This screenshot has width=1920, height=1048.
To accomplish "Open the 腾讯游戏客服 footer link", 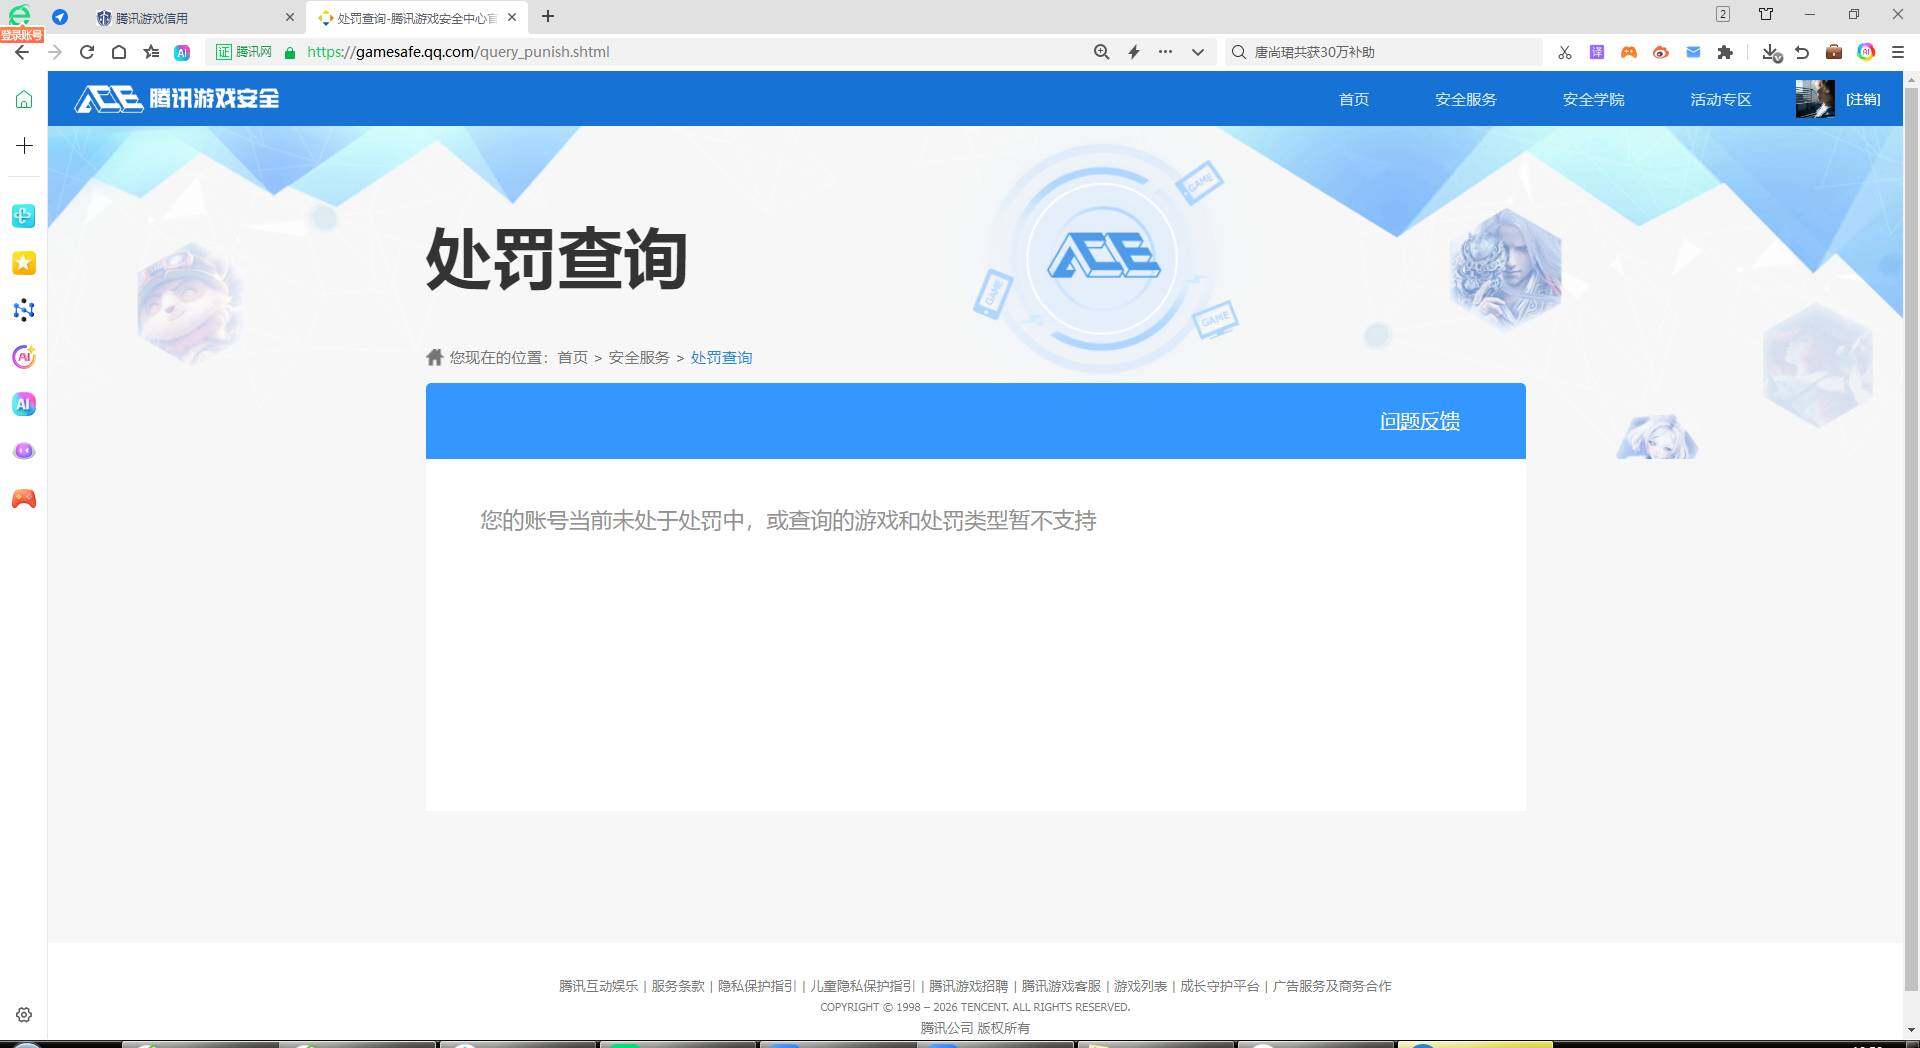I will click(1061, 986).
